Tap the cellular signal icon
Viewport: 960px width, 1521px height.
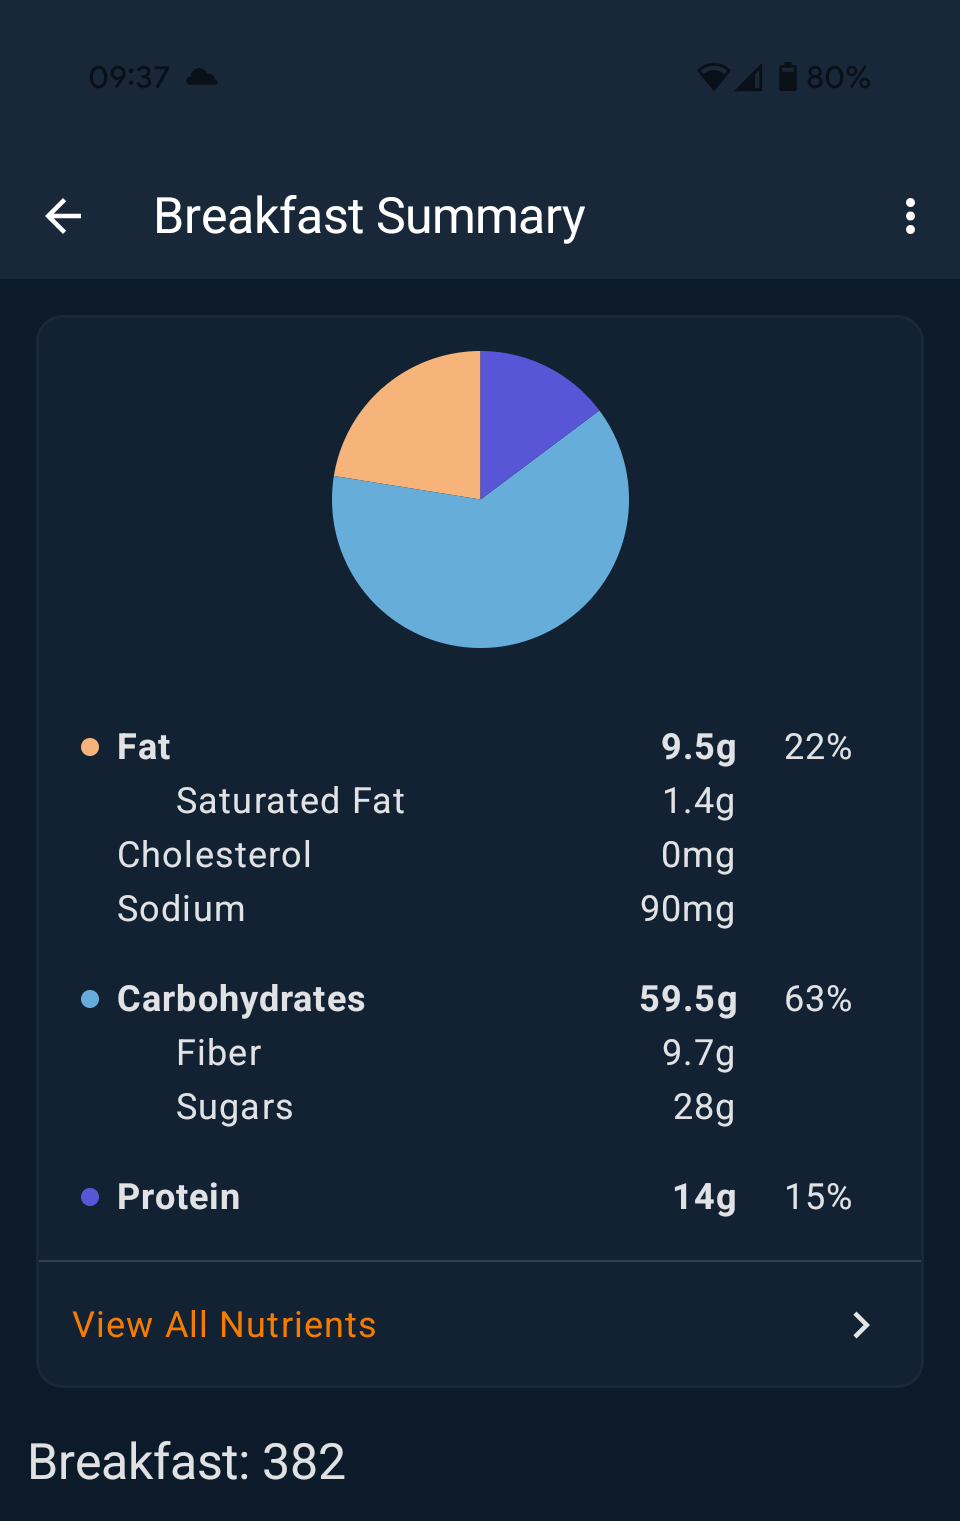749,77
